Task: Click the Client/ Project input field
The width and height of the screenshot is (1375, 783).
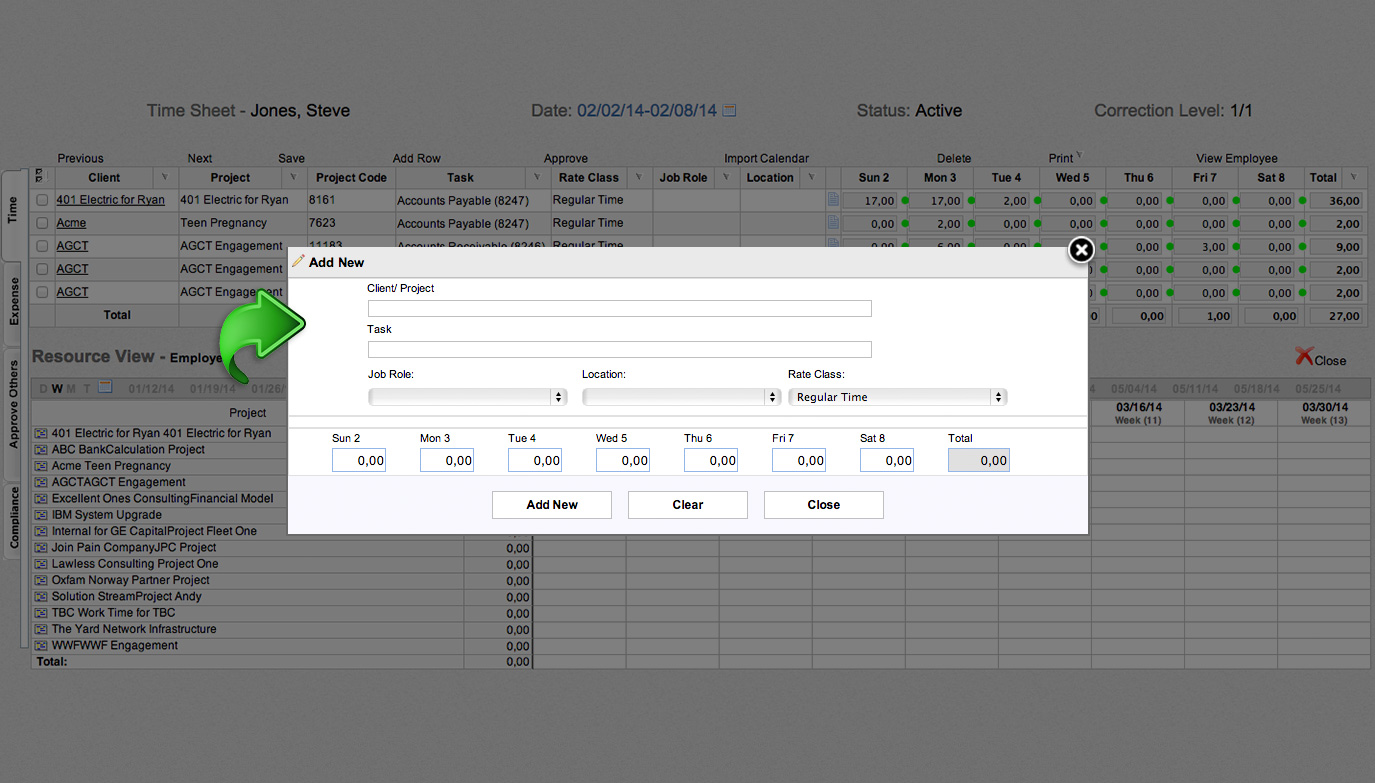Action: [619, 309]
